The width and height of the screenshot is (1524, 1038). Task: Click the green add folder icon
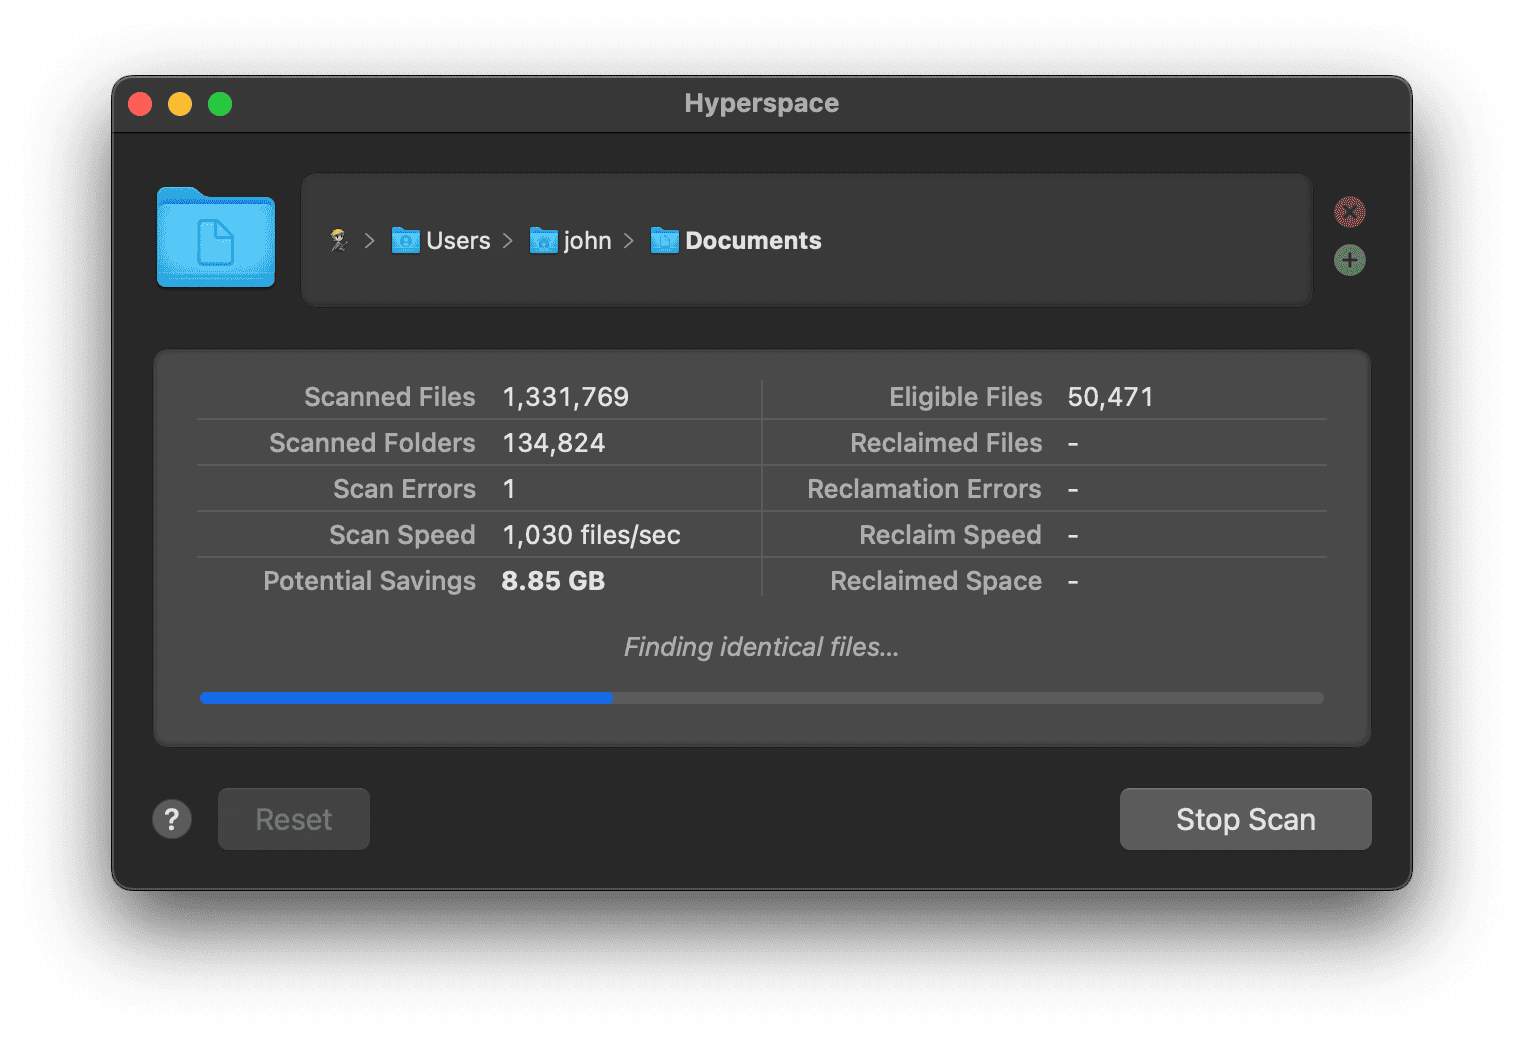pyautogui.click(x=1349, y=260)
